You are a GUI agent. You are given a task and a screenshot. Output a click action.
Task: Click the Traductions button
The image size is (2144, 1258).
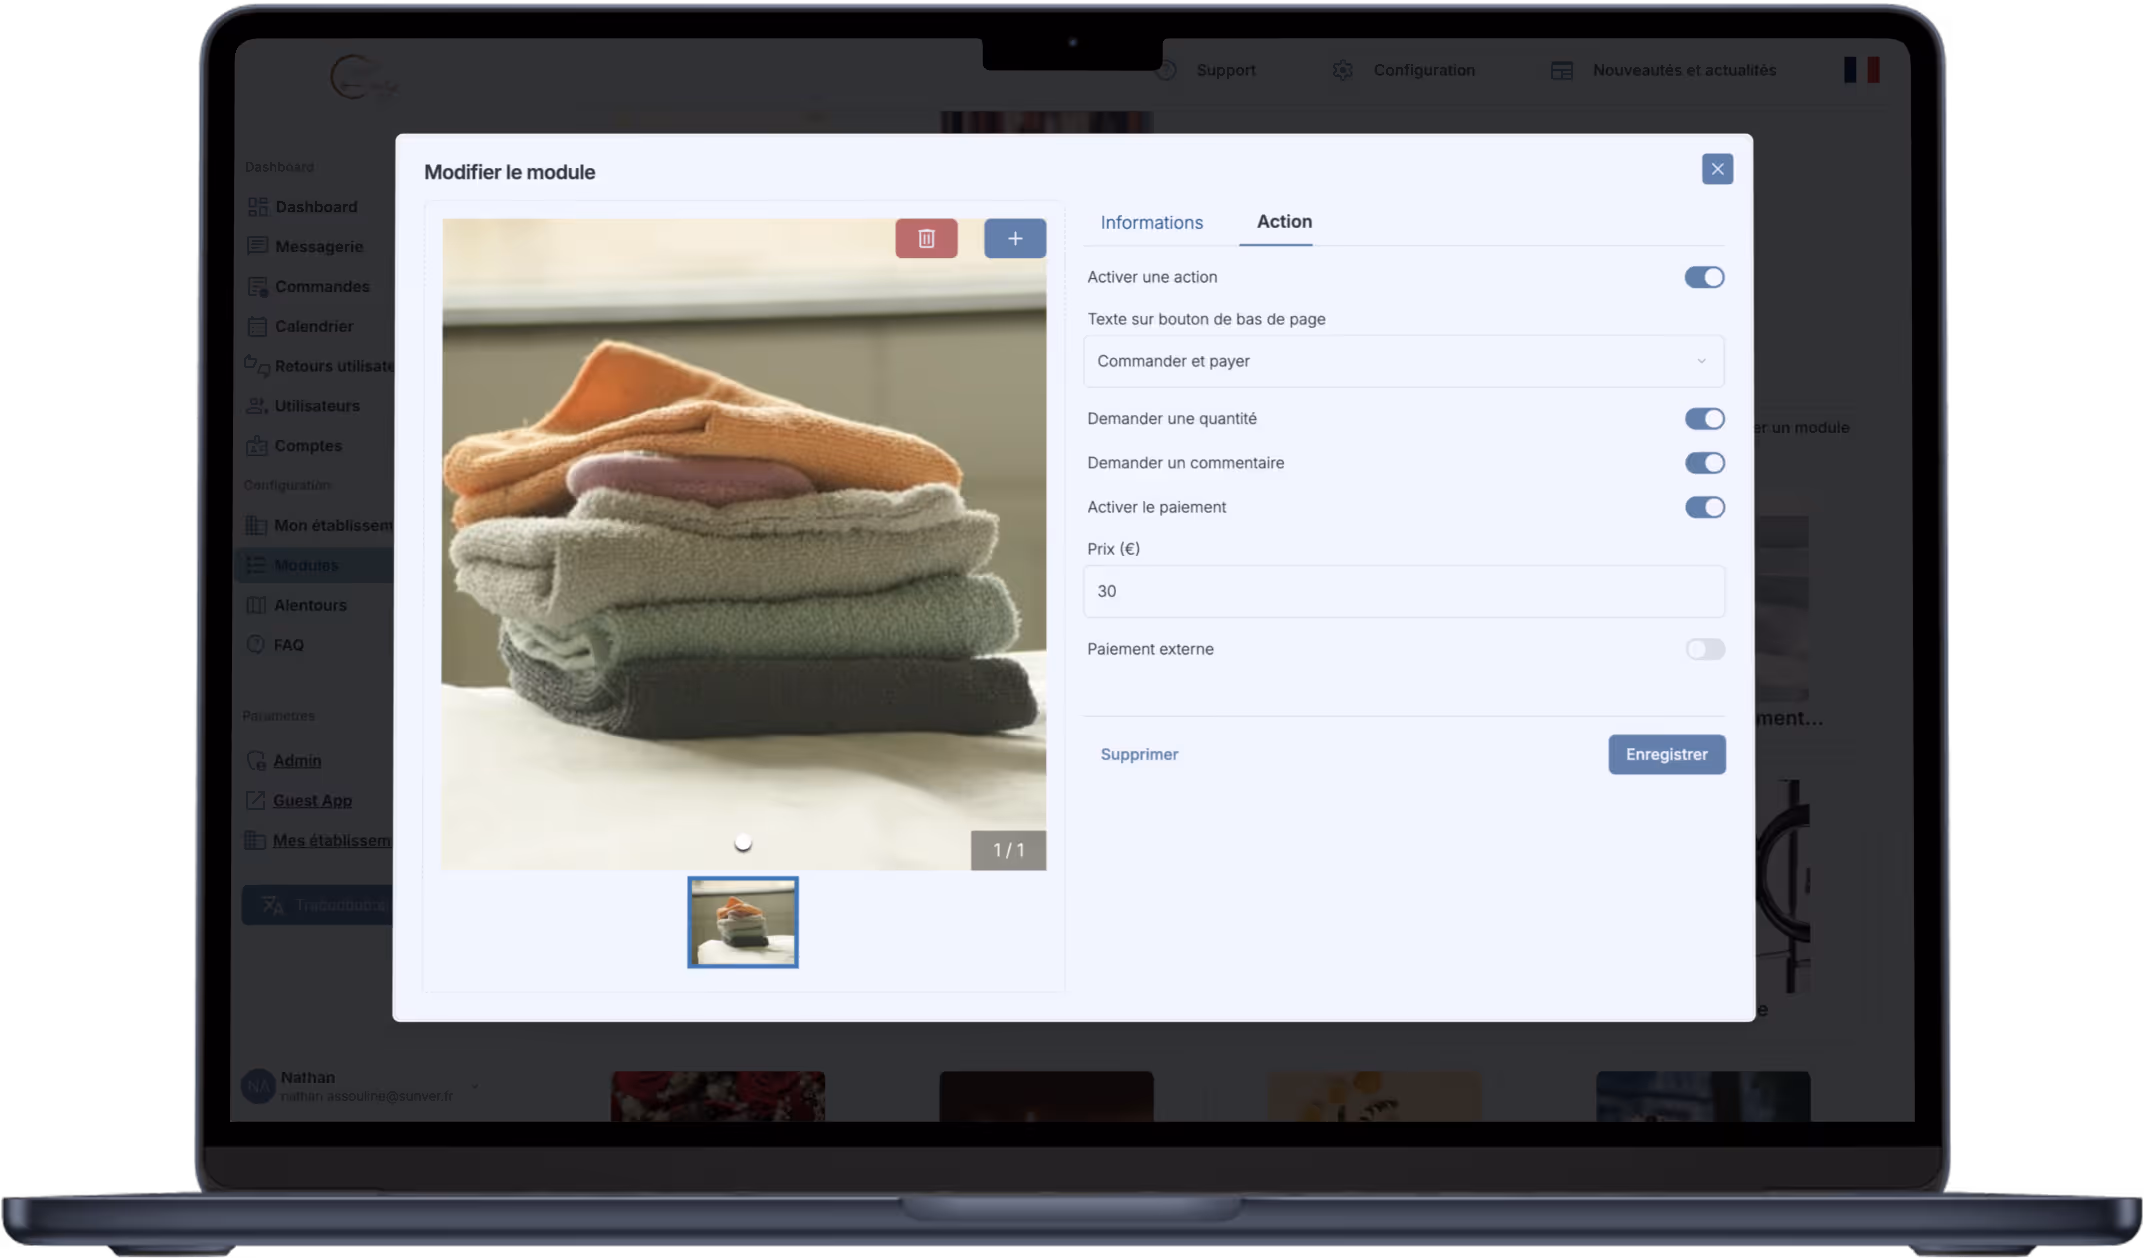[x=318, y=905]
